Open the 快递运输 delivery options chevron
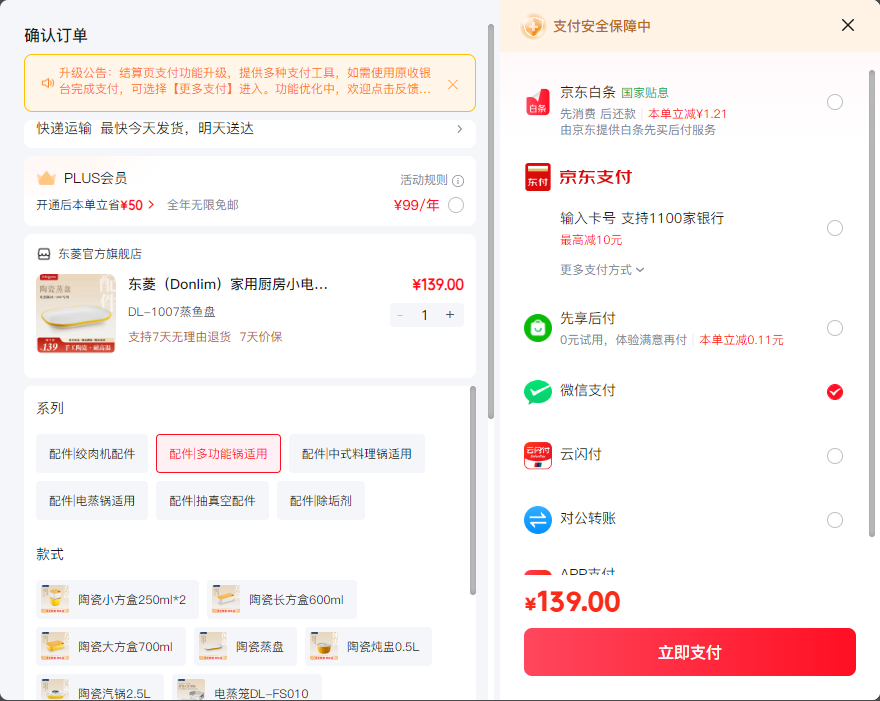 coord(460,129)
